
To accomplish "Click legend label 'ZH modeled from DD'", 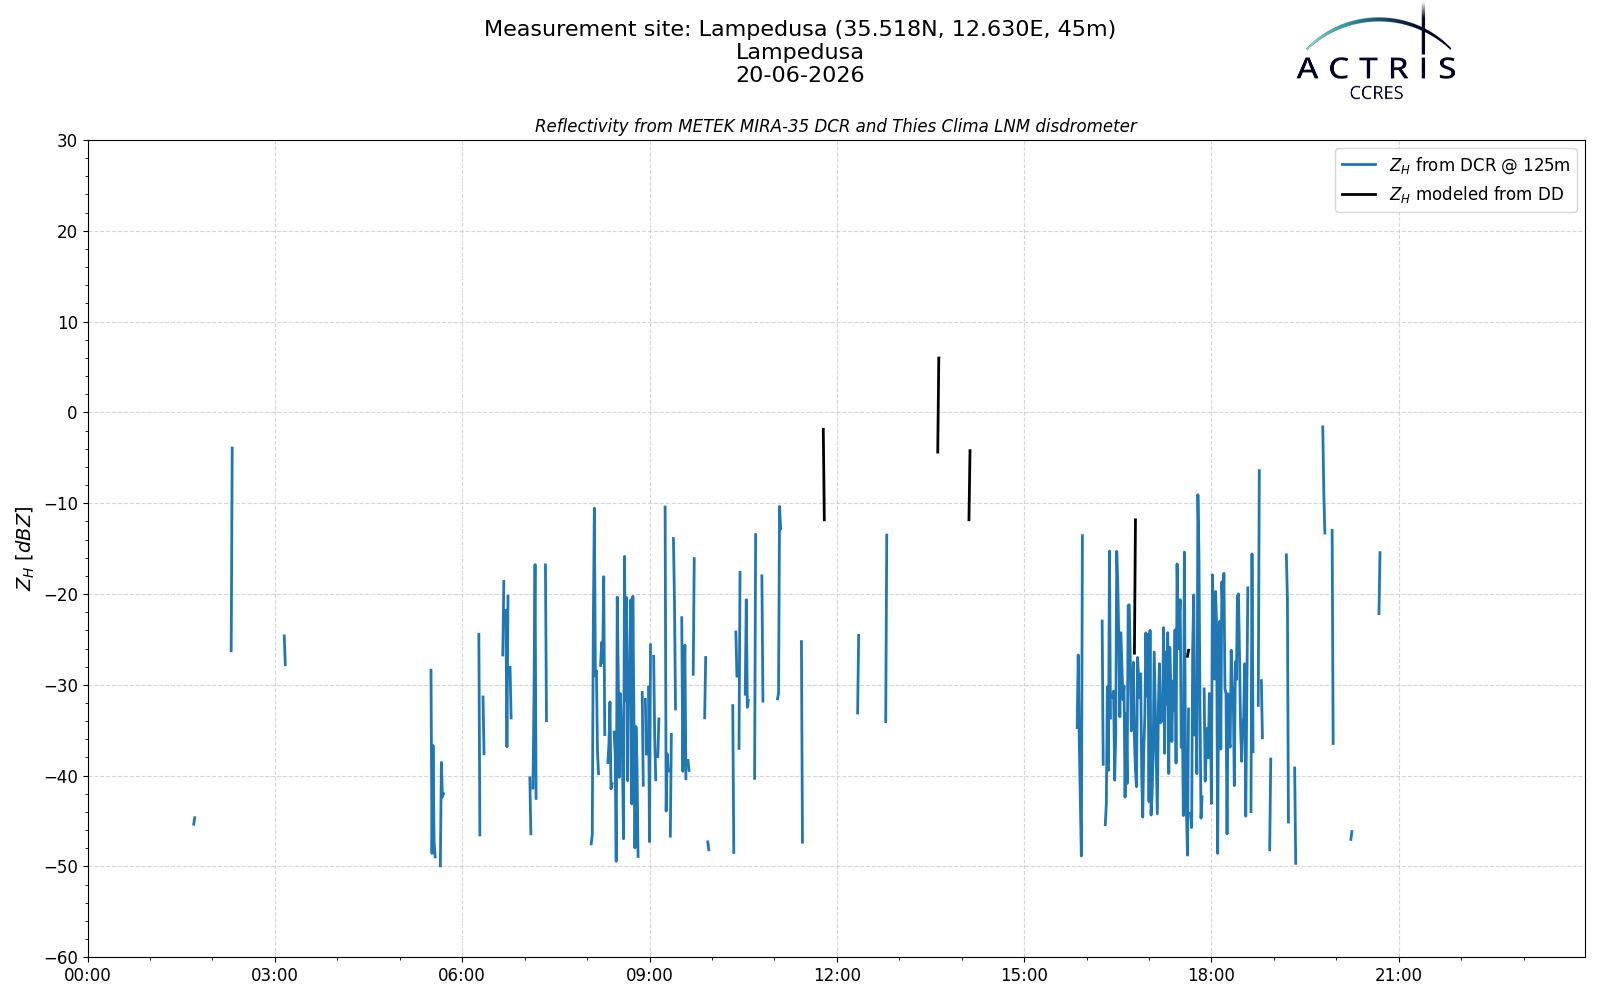I will click(x=1476, y=194).
